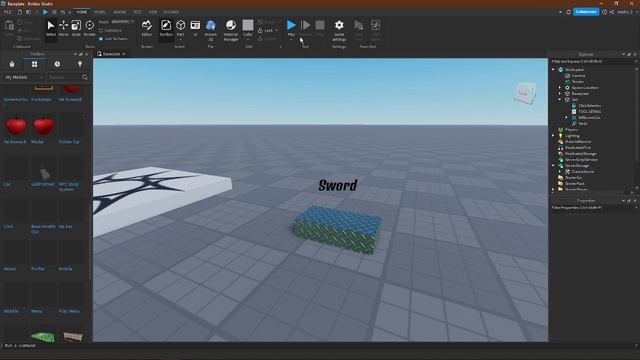Click the quick-access Play icon
640x360 pixels.
(45, 12)
